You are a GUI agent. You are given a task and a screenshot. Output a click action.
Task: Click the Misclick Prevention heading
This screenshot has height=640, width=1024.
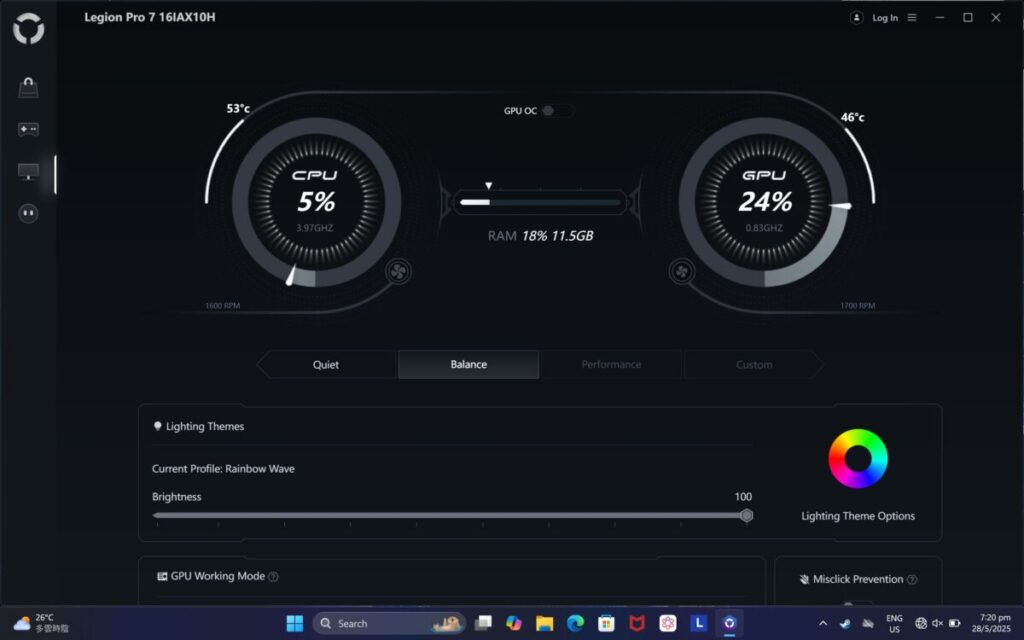pyautogui.click(x=857, y=579)
